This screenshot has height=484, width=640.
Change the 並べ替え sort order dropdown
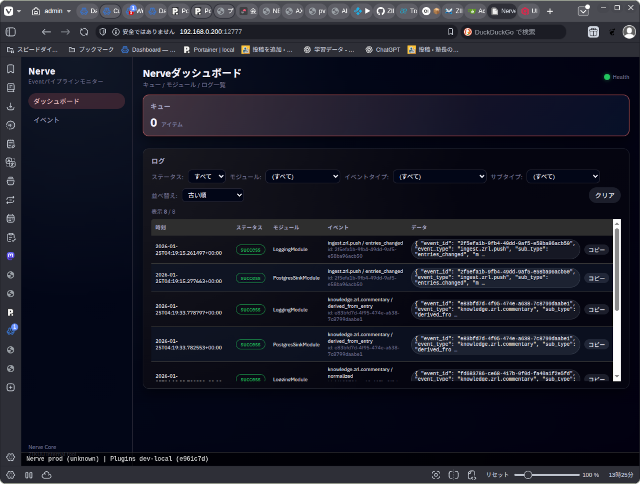pos(213,195)
